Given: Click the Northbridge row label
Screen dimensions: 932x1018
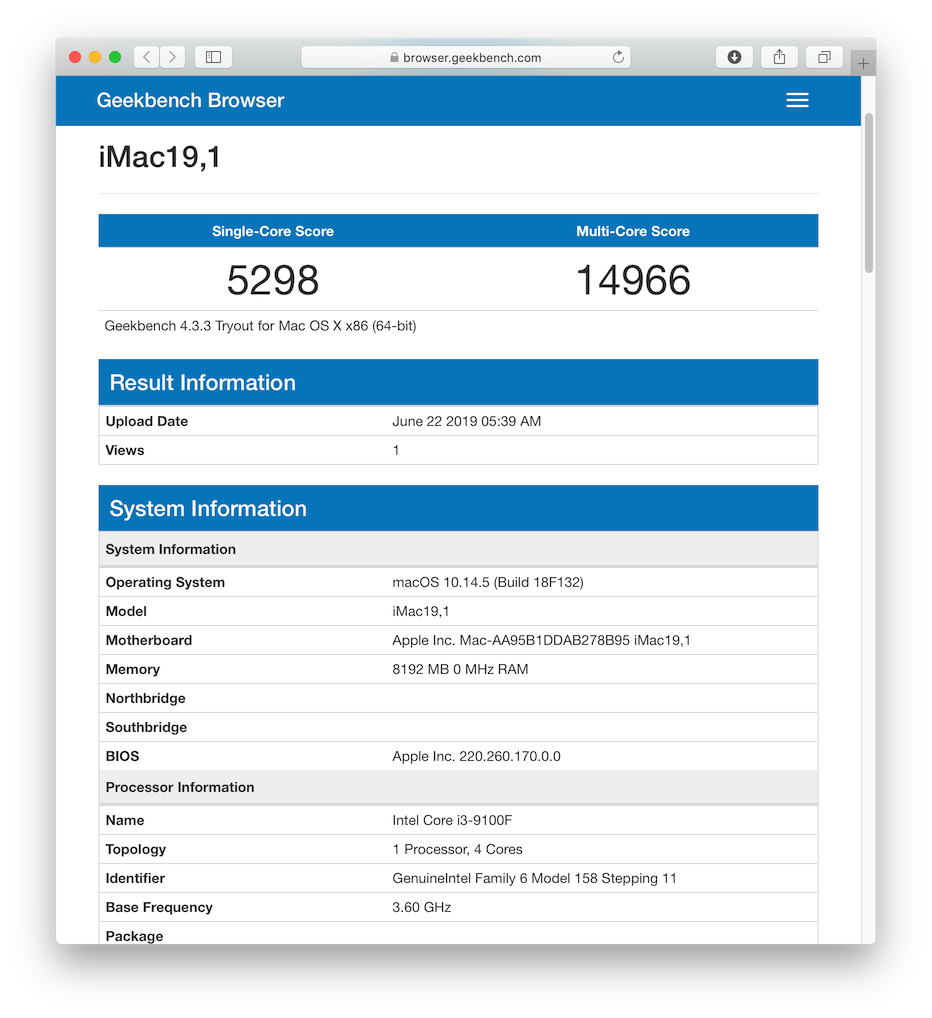Looking at the screenshot, I should (145, 699).
